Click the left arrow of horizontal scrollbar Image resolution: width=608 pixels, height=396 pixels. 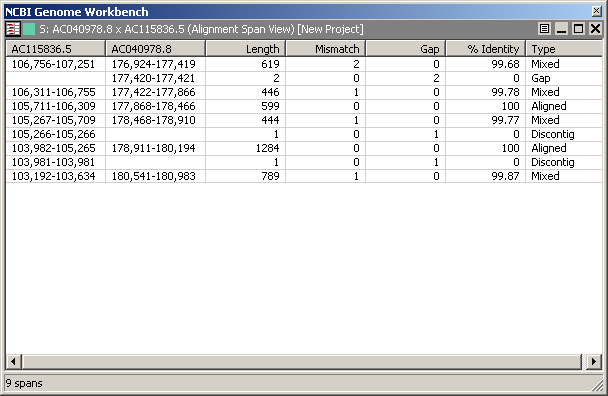point(14,361)
